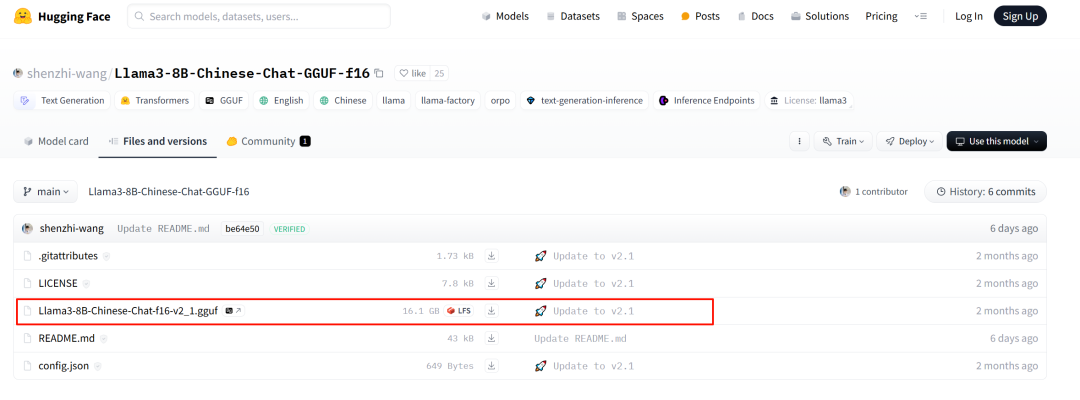Select the Transformers tag
This screenshot has width=1080, height=400.
[155, 101]
